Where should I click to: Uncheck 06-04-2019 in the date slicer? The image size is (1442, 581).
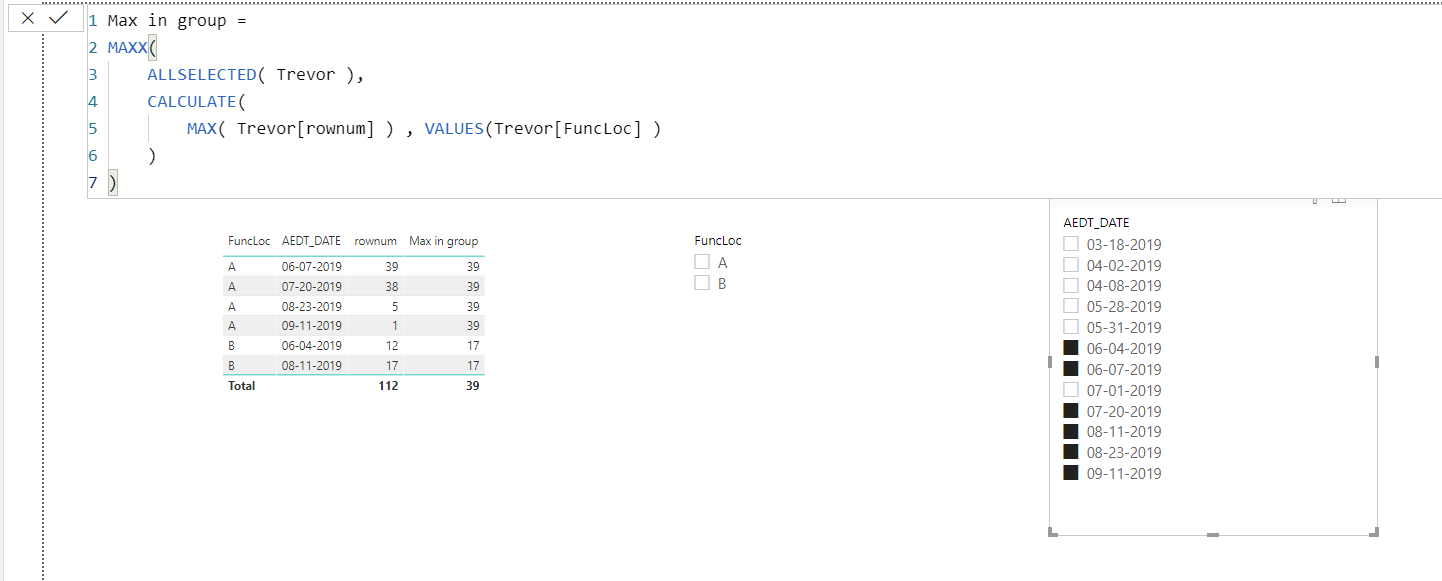click(1071, 348)
